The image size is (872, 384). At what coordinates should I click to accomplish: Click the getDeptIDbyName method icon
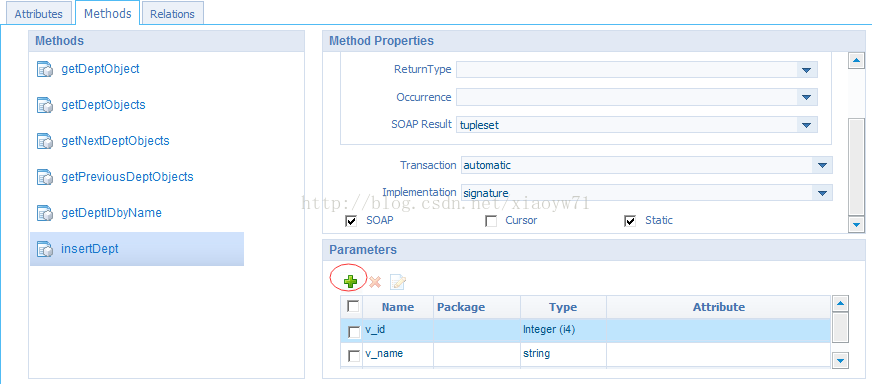click(x=44, y=213)
